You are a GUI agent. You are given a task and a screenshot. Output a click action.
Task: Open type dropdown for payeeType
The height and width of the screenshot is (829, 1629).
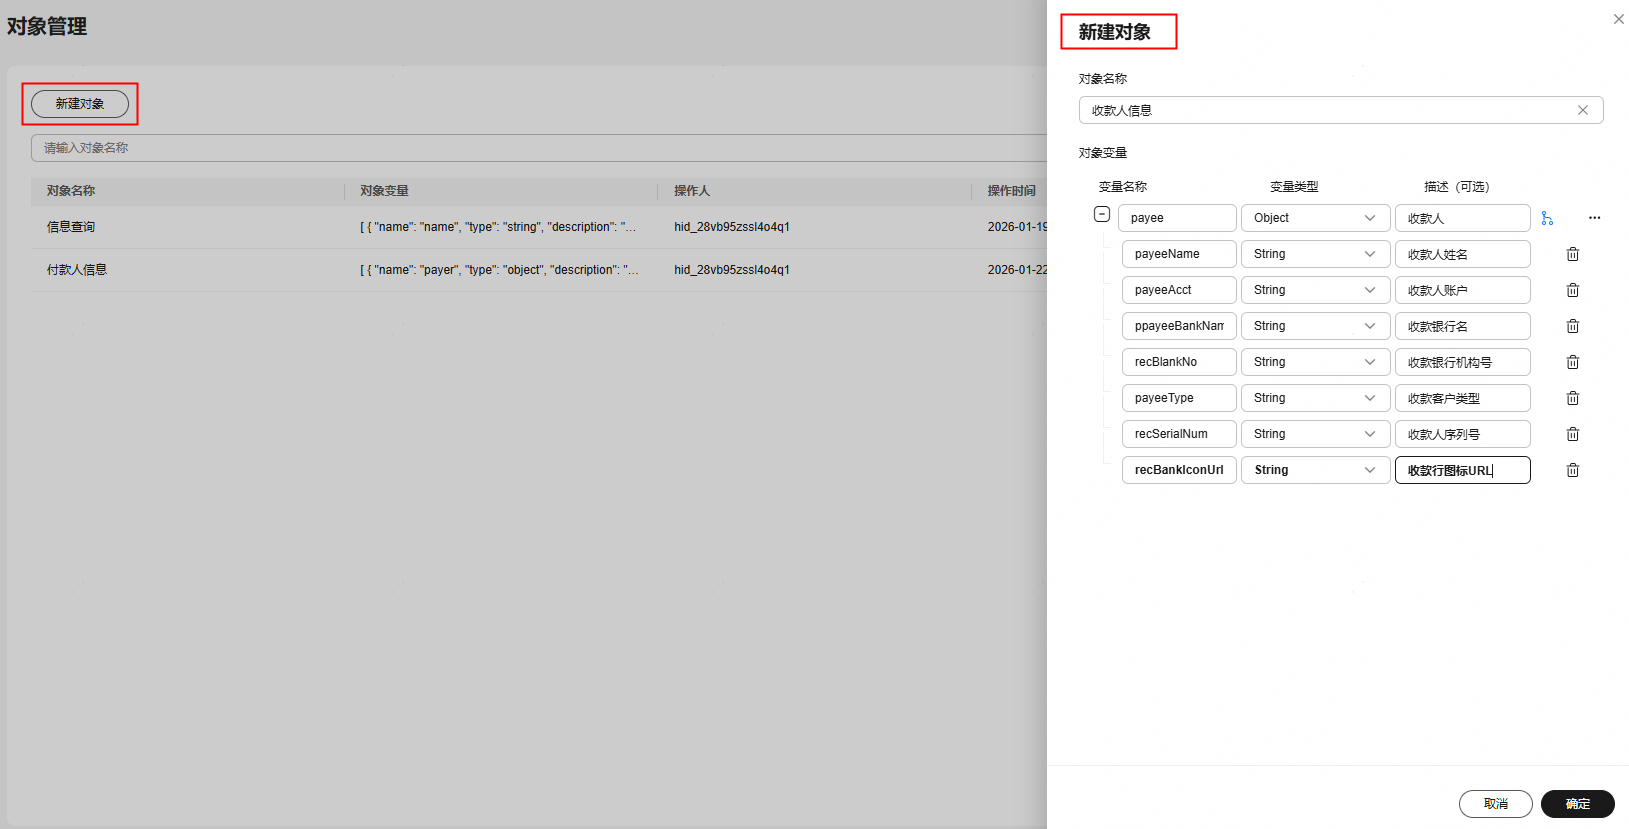1315,398
